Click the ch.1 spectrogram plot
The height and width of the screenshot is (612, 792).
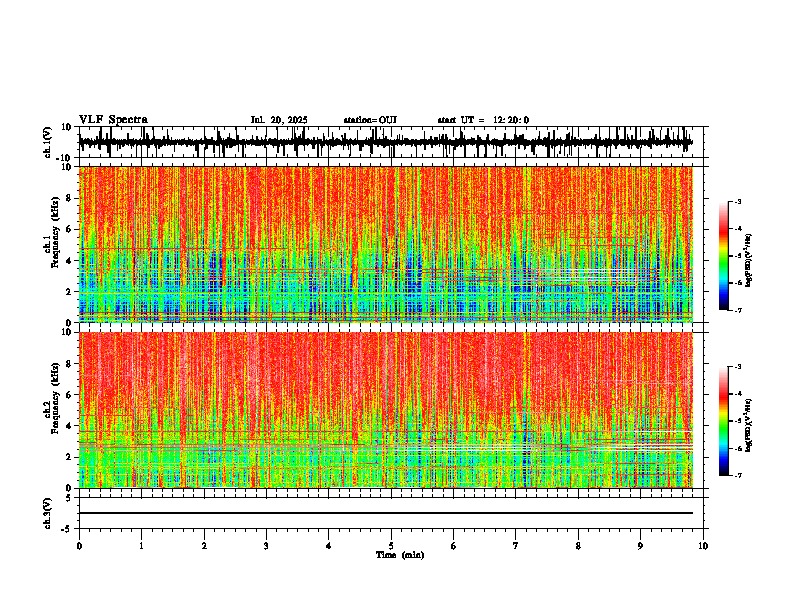[385, 244]
